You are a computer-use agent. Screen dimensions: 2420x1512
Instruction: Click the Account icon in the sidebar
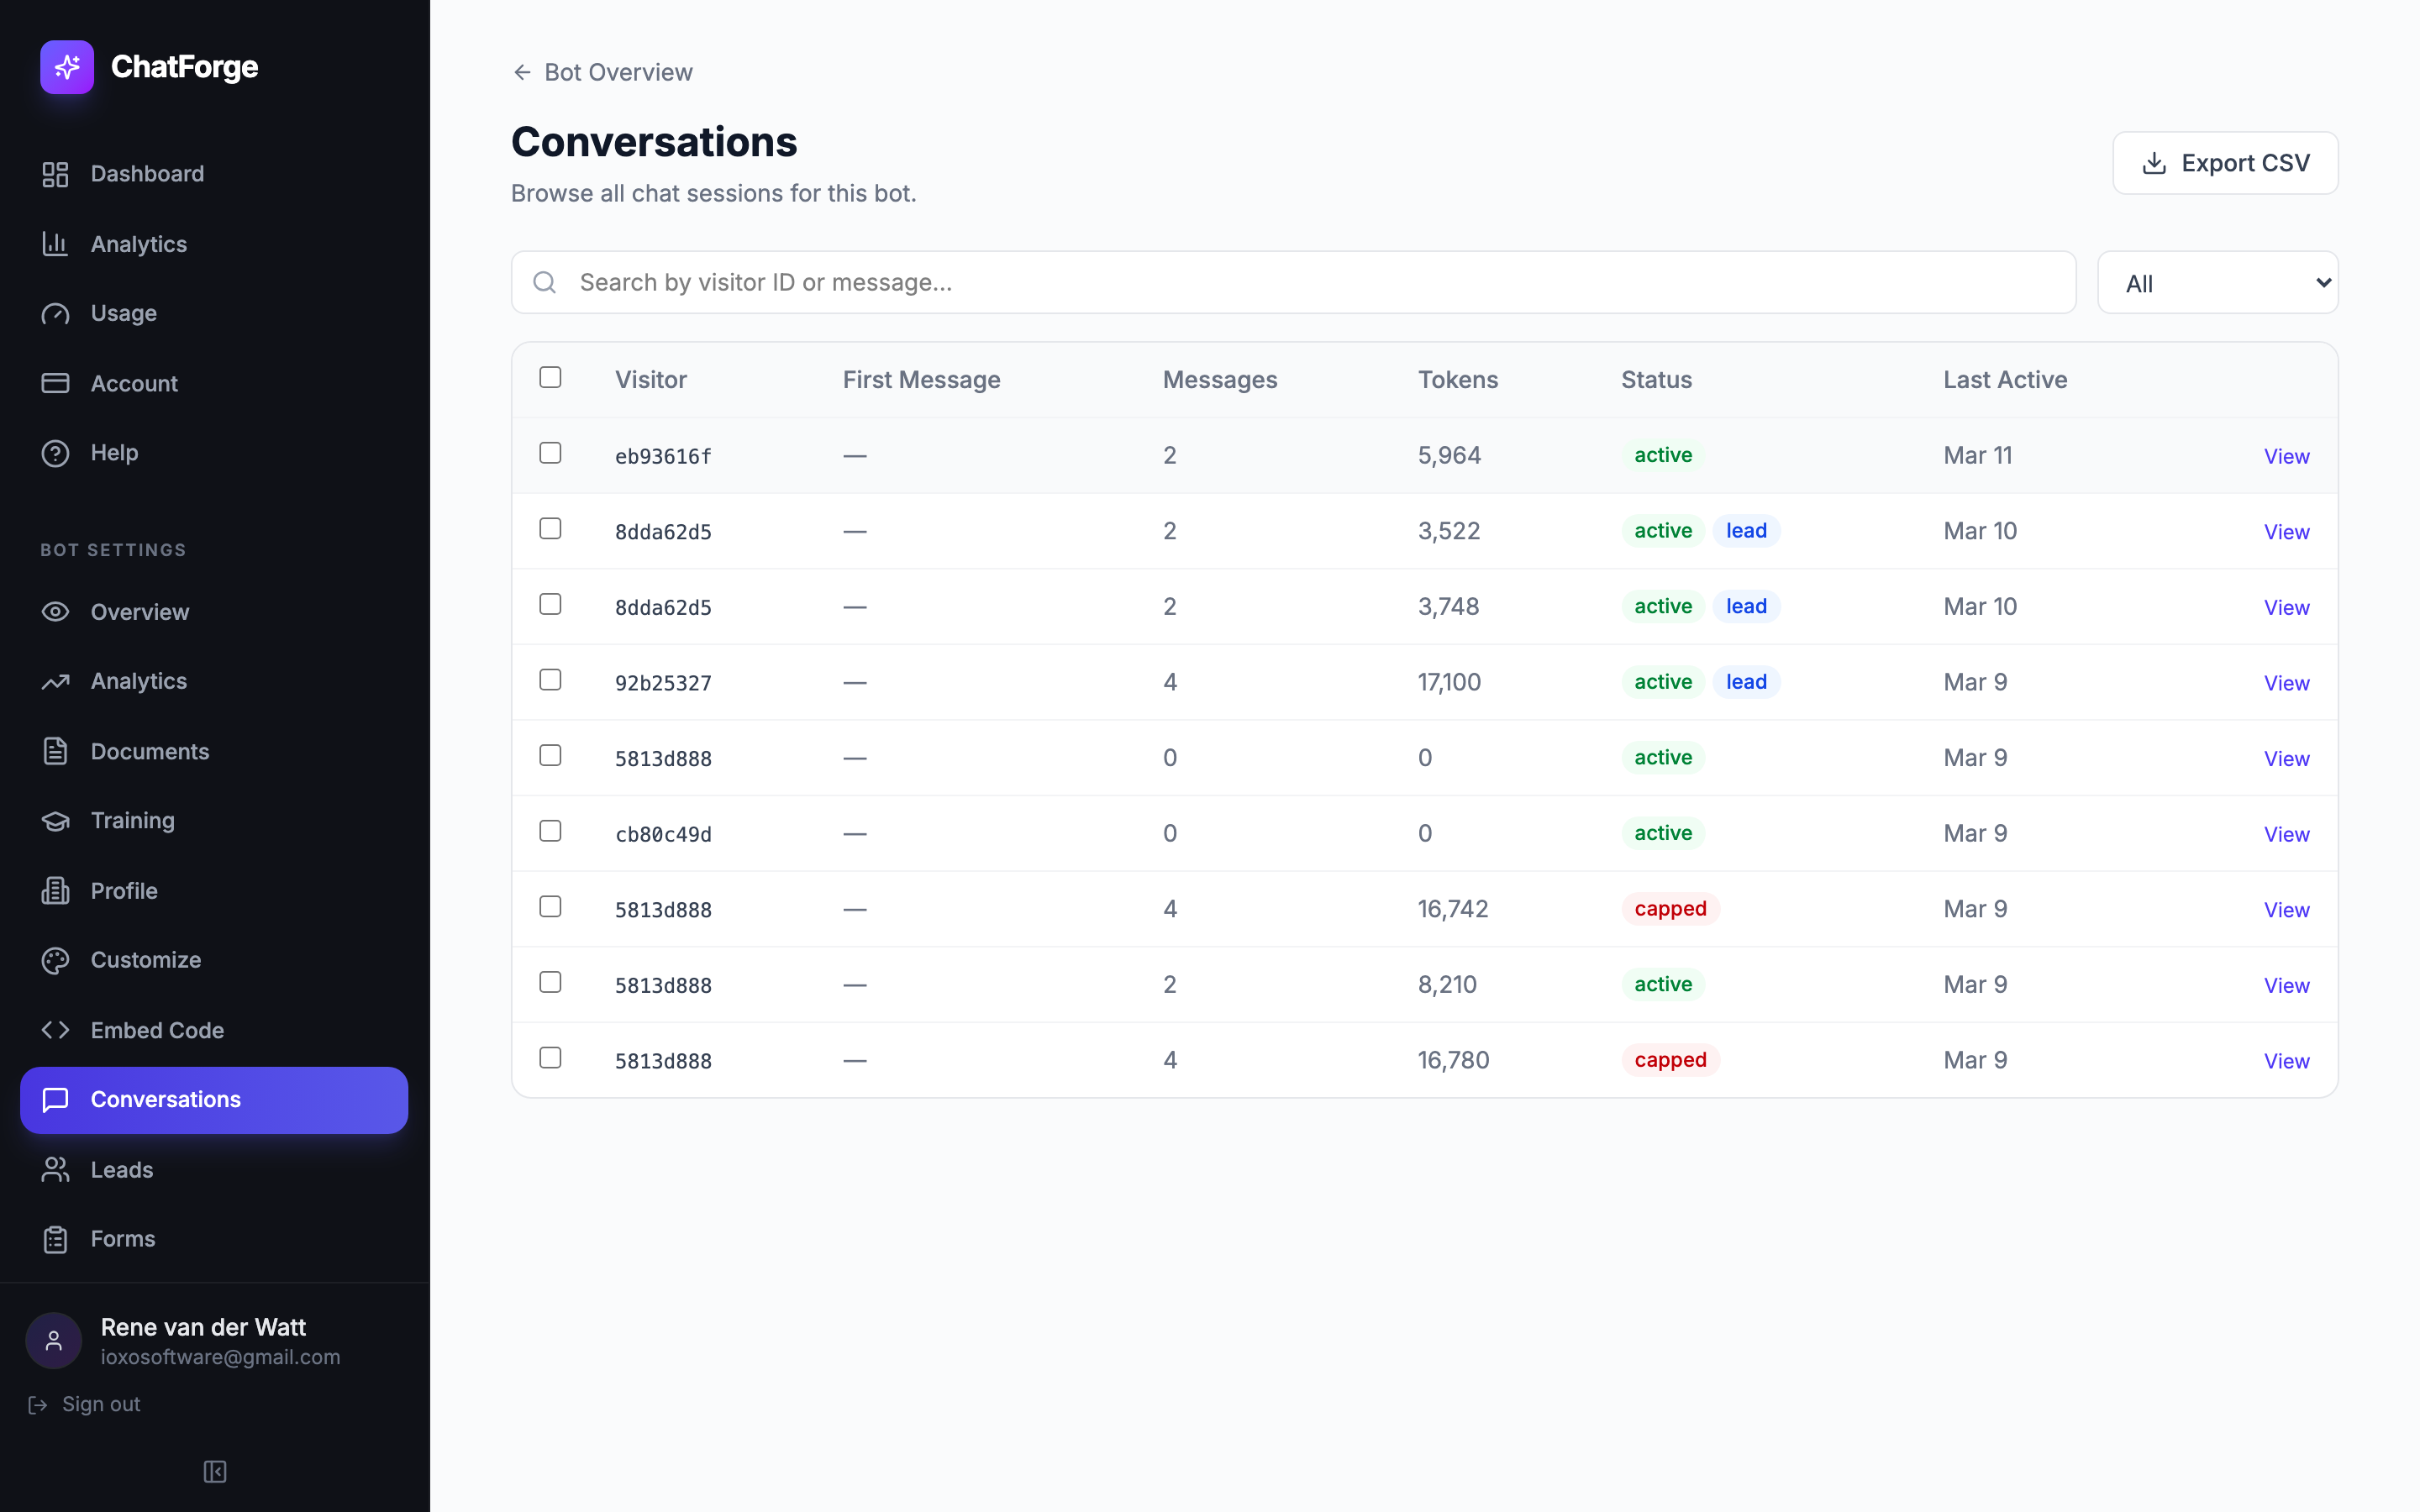55,383
